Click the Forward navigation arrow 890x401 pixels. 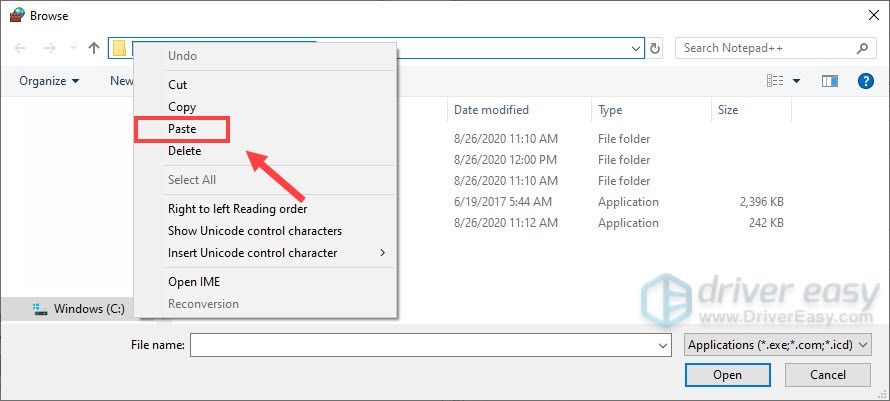point(50,48)
